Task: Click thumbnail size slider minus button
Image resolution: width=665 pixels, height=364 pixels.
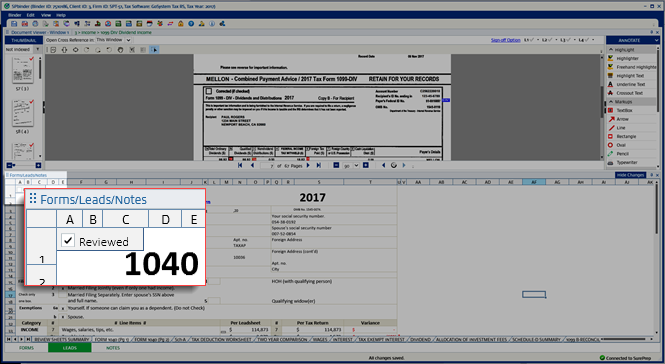Action: 9,165
